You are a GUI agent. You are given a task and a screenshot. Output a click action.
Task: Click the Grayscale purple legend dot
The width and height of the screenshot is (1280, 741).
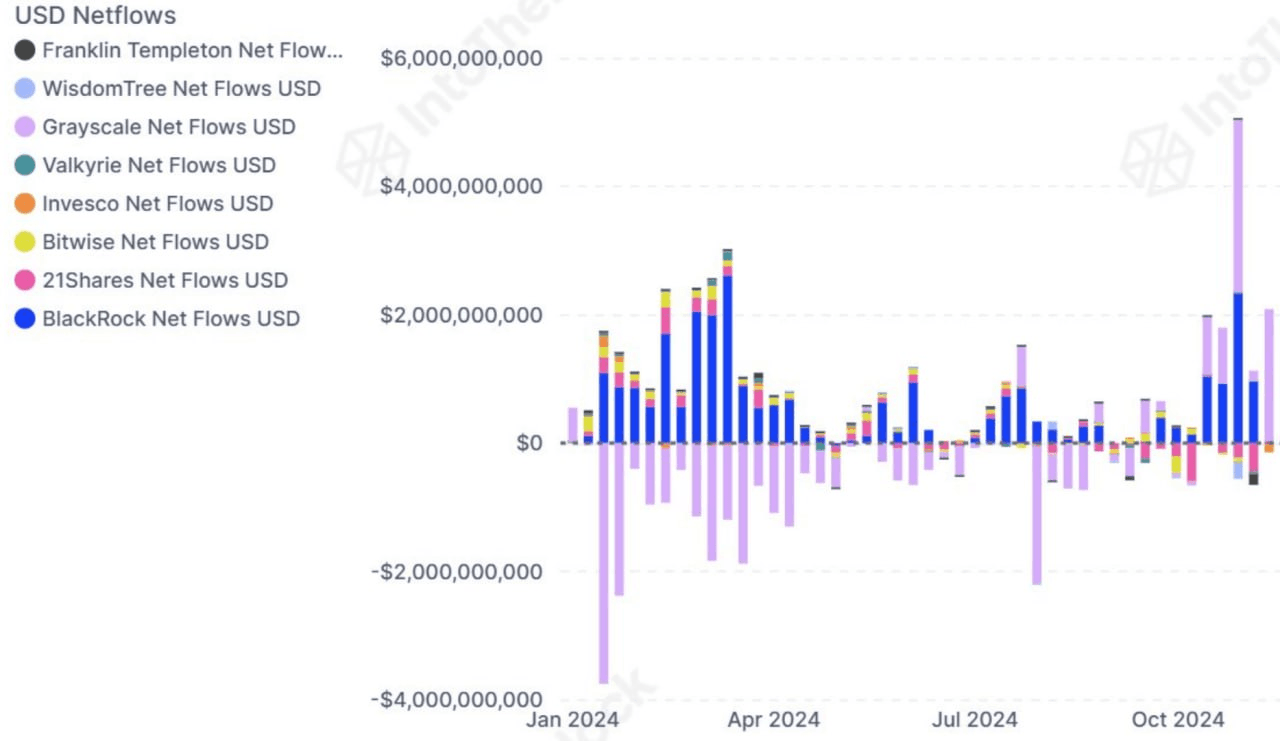coord(25,127)
